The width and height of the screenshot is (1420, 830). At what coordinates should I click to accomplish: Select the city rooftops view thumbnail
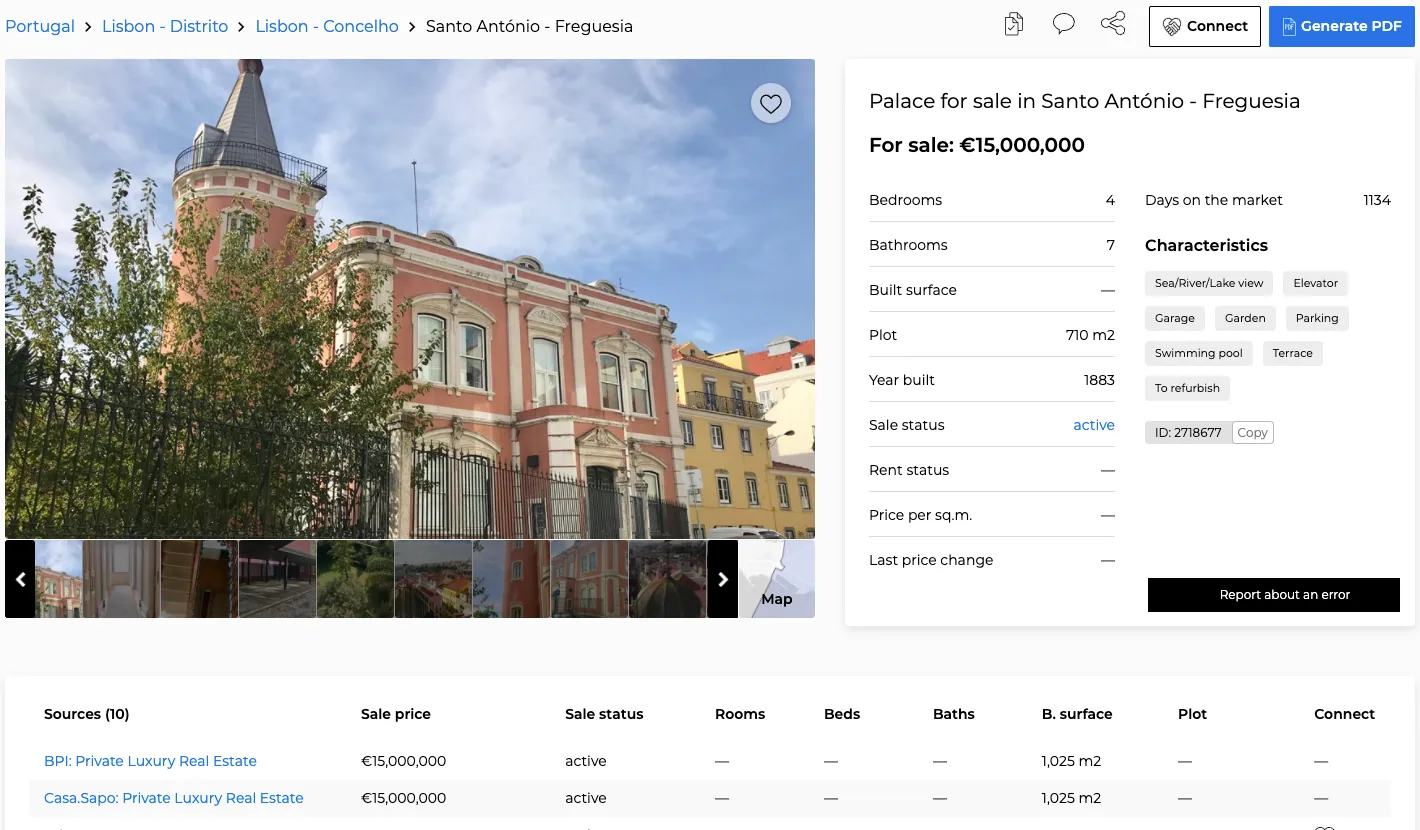pyautogui.click(x=433, y=579)
